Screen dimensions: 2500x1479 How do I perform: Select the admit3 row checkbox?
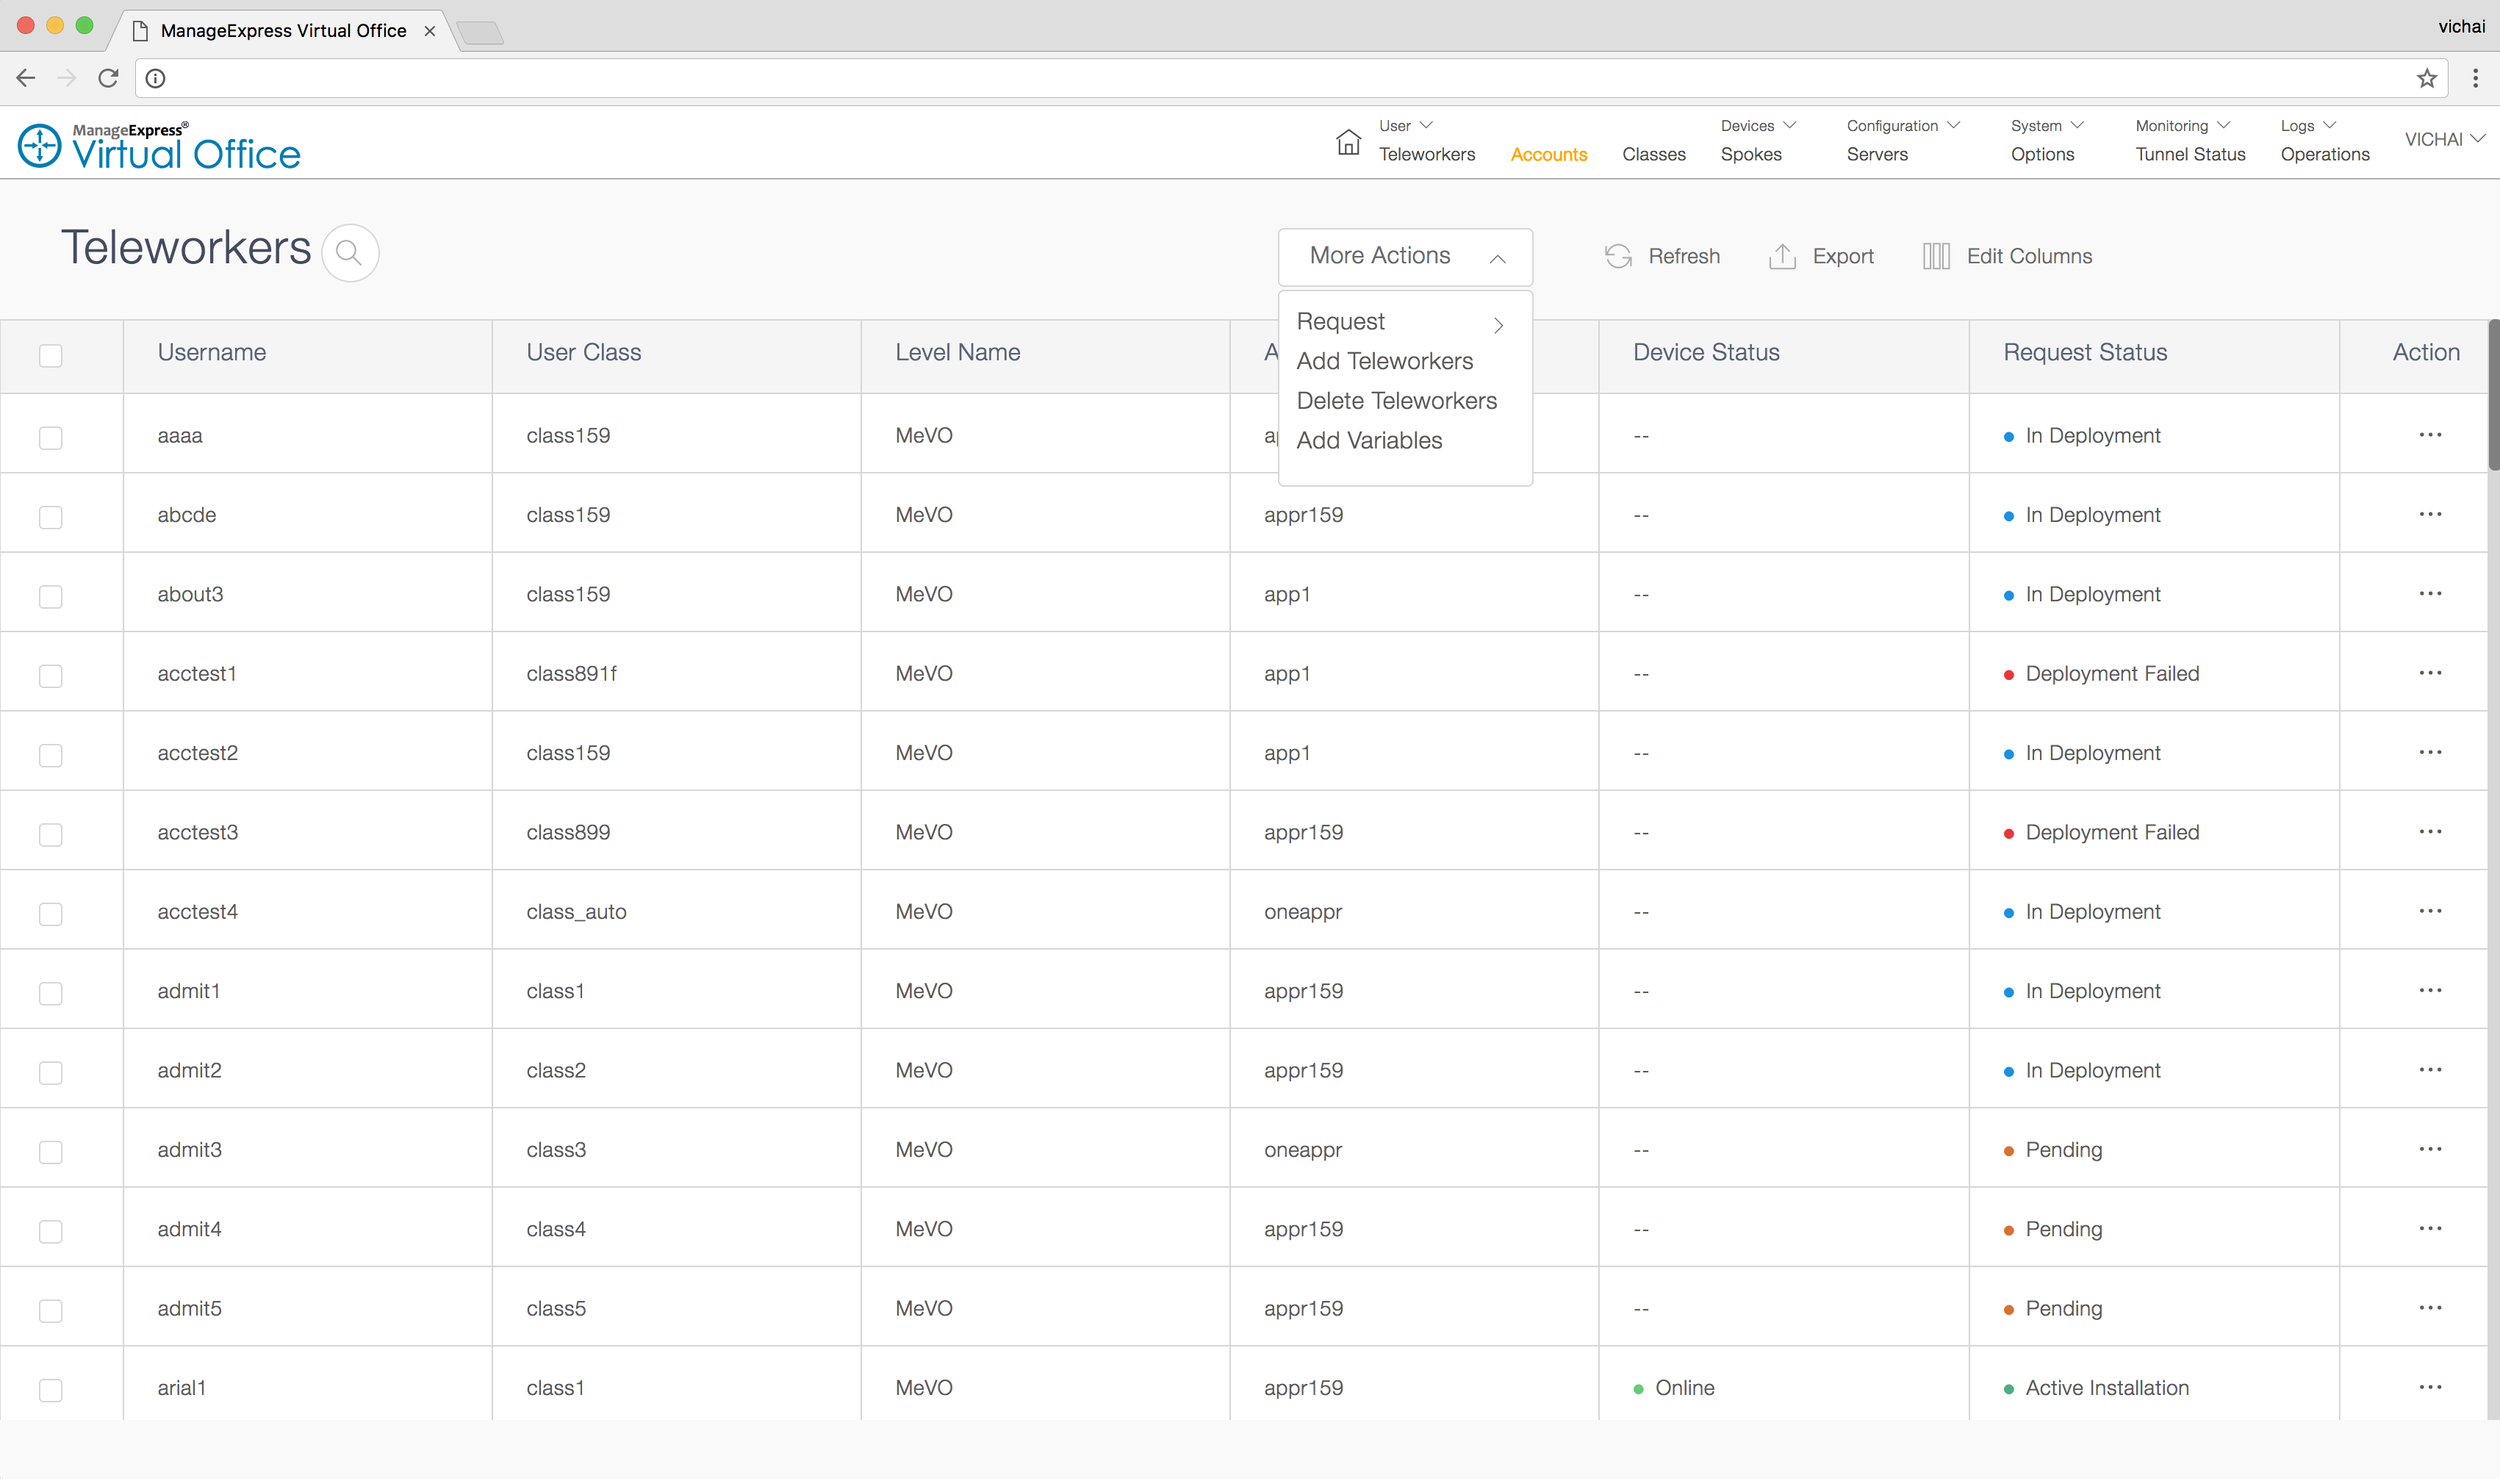pos(51,1151)
